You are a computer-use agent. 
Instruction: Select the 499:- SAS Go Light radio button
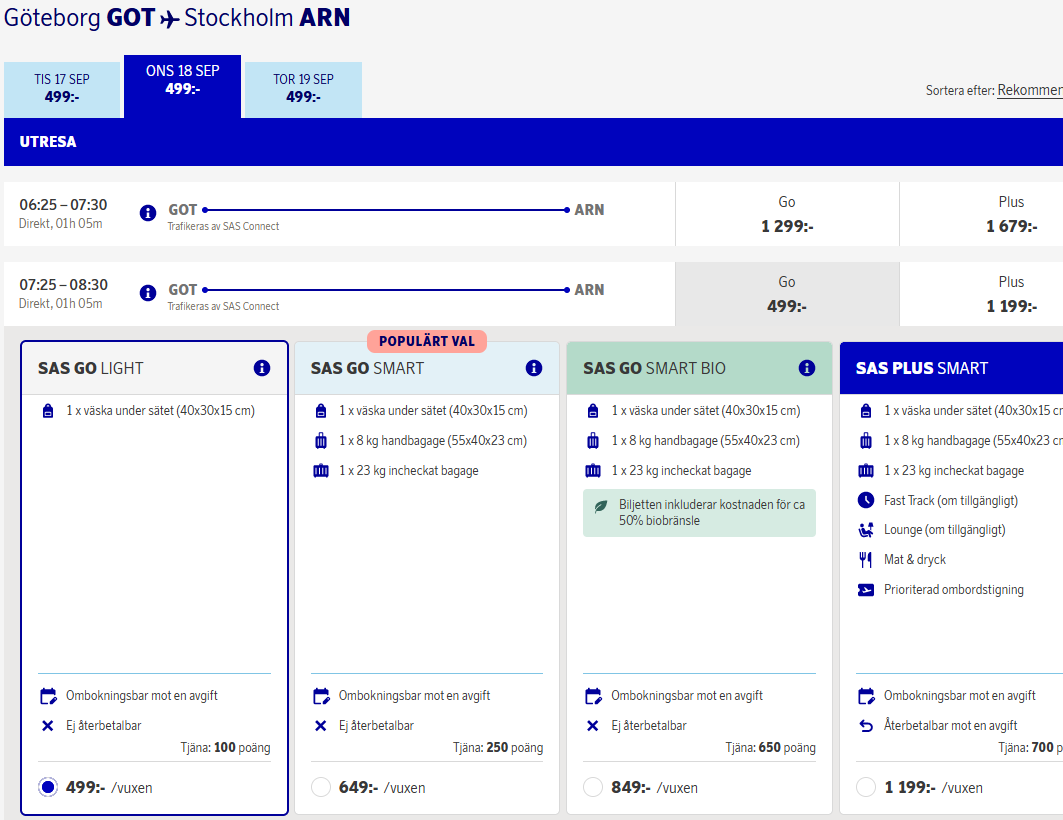coord(48,787)
